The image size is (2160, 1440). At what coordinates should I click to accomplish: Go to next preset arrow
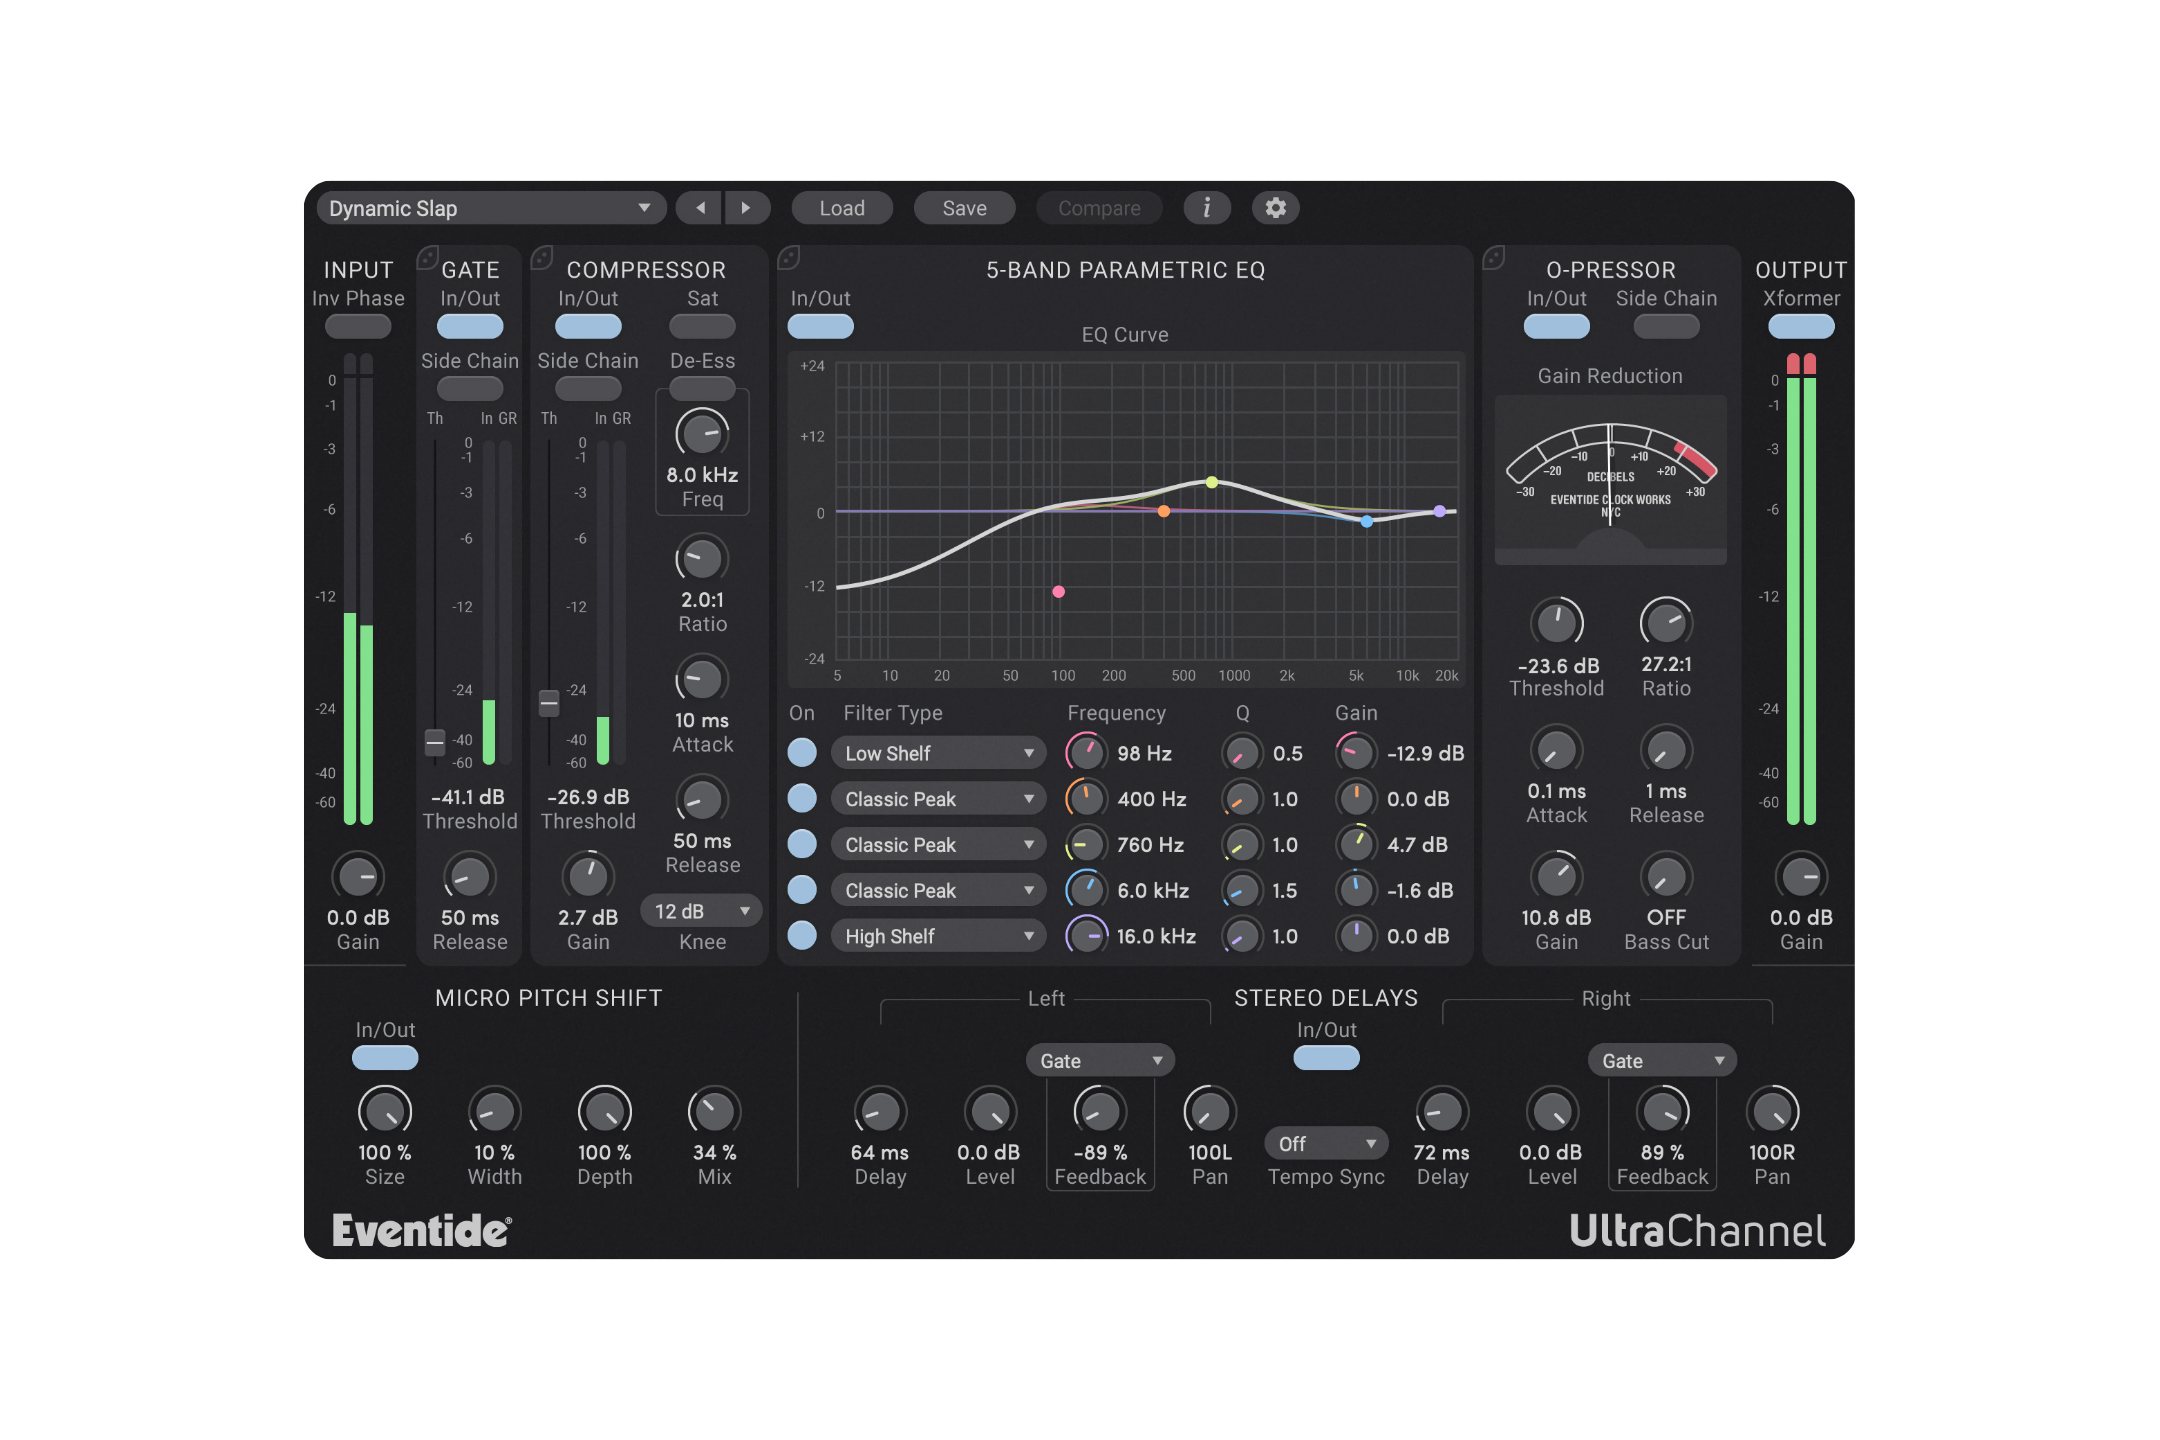tap(746, 208)
